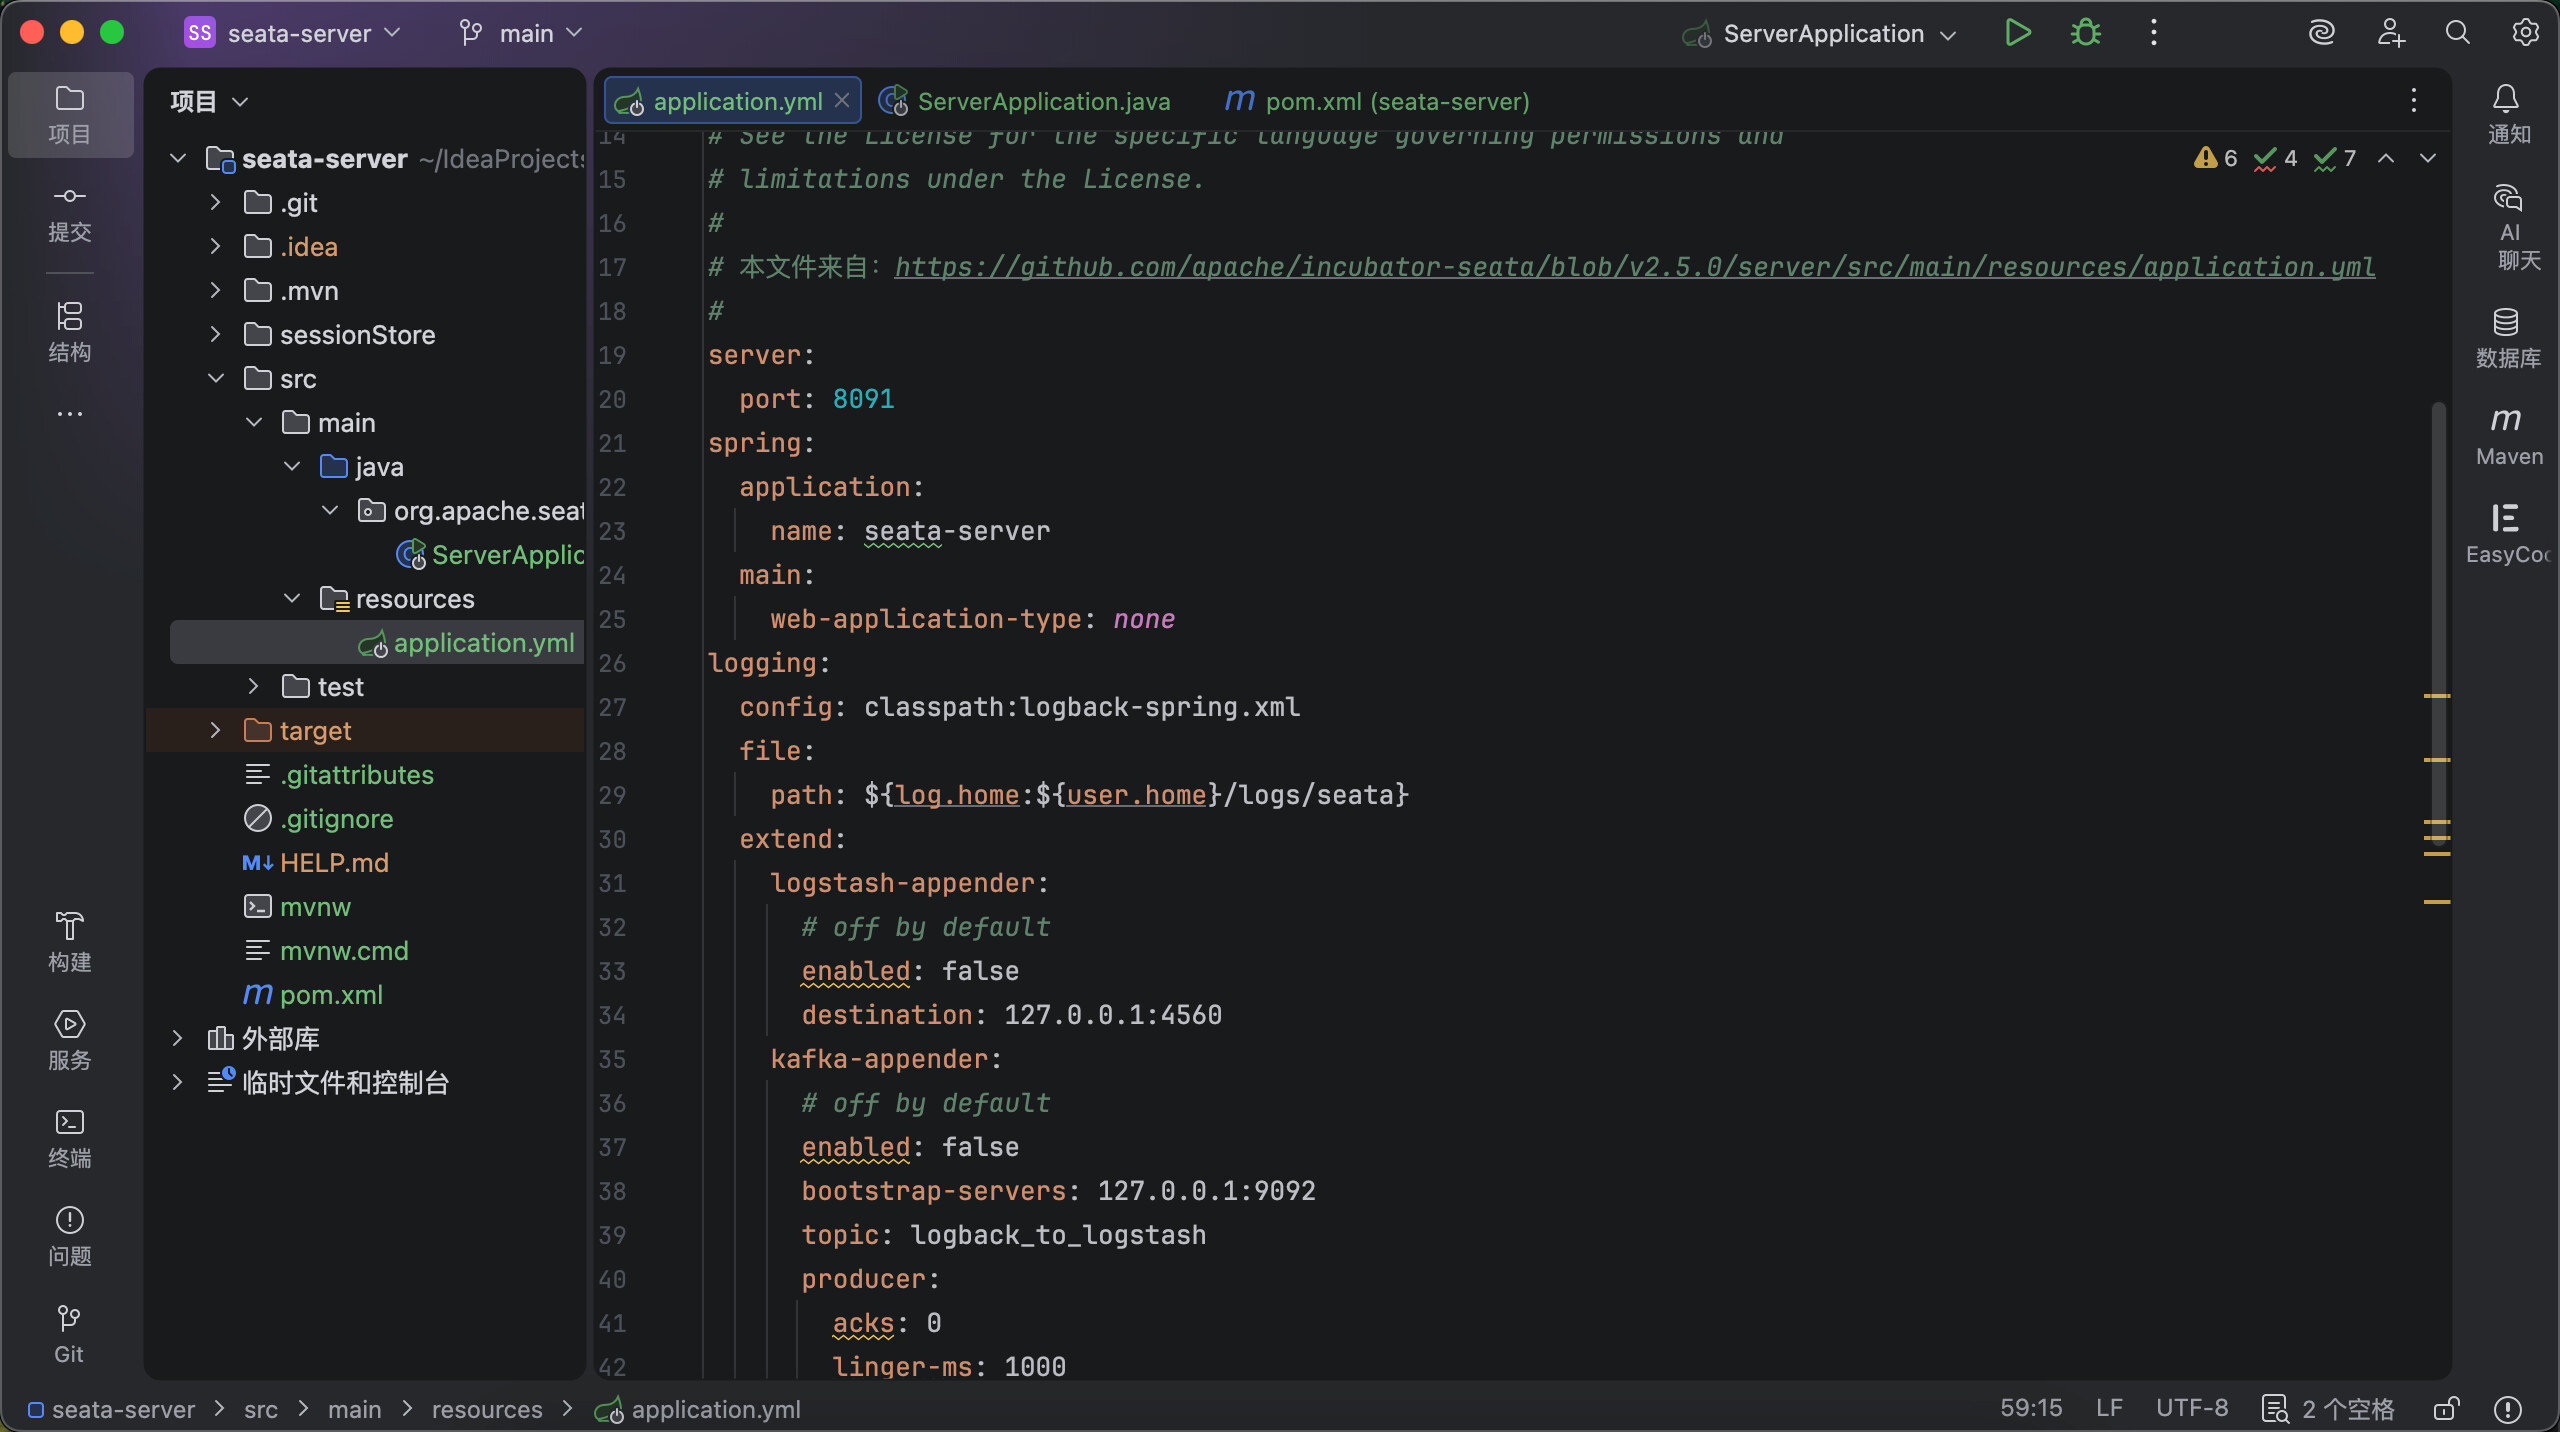
Task: Expand the target folder
Action: point(215,731)
